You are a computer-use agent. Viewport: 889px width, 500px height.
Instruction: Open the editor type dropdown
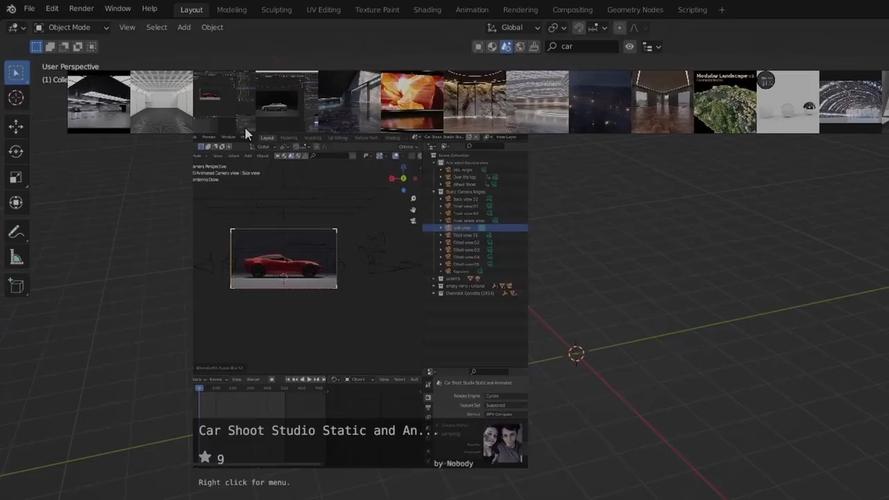pos(16,27)
